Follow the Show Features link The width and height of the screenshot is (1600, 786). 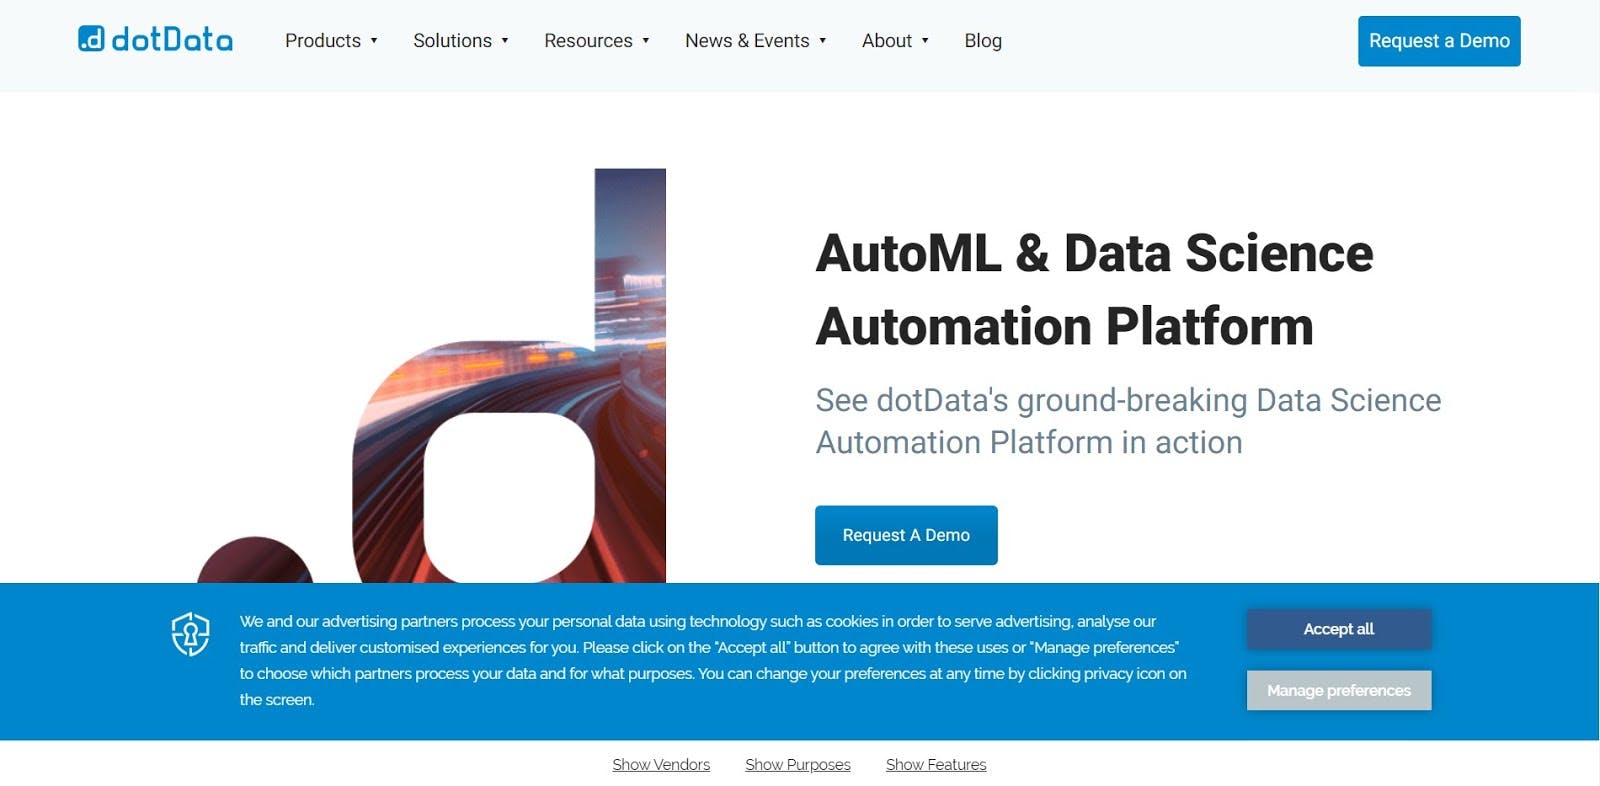(936, 764)
